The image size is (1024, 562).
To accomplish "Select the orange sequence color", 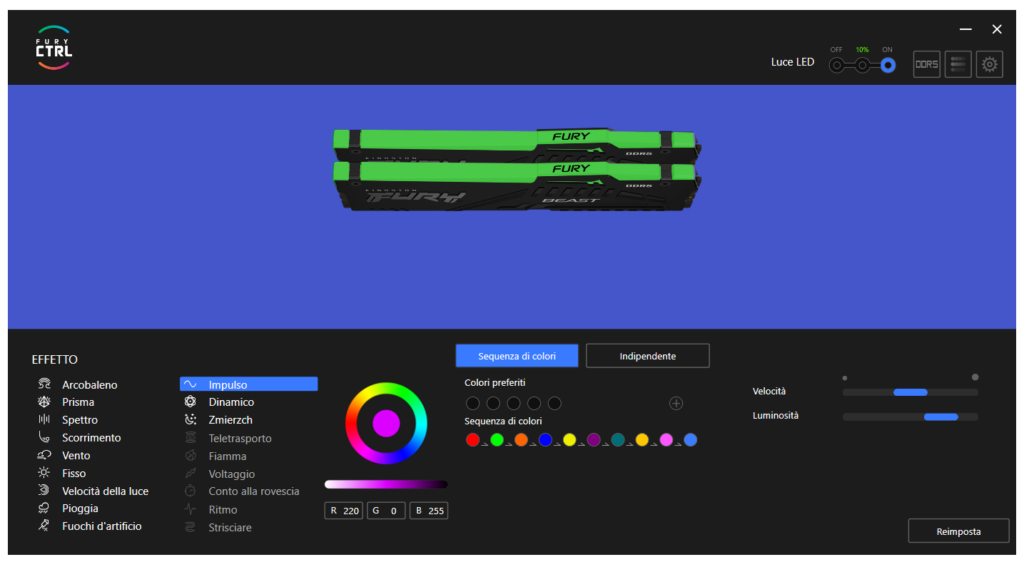I will (x=521, y=440).
